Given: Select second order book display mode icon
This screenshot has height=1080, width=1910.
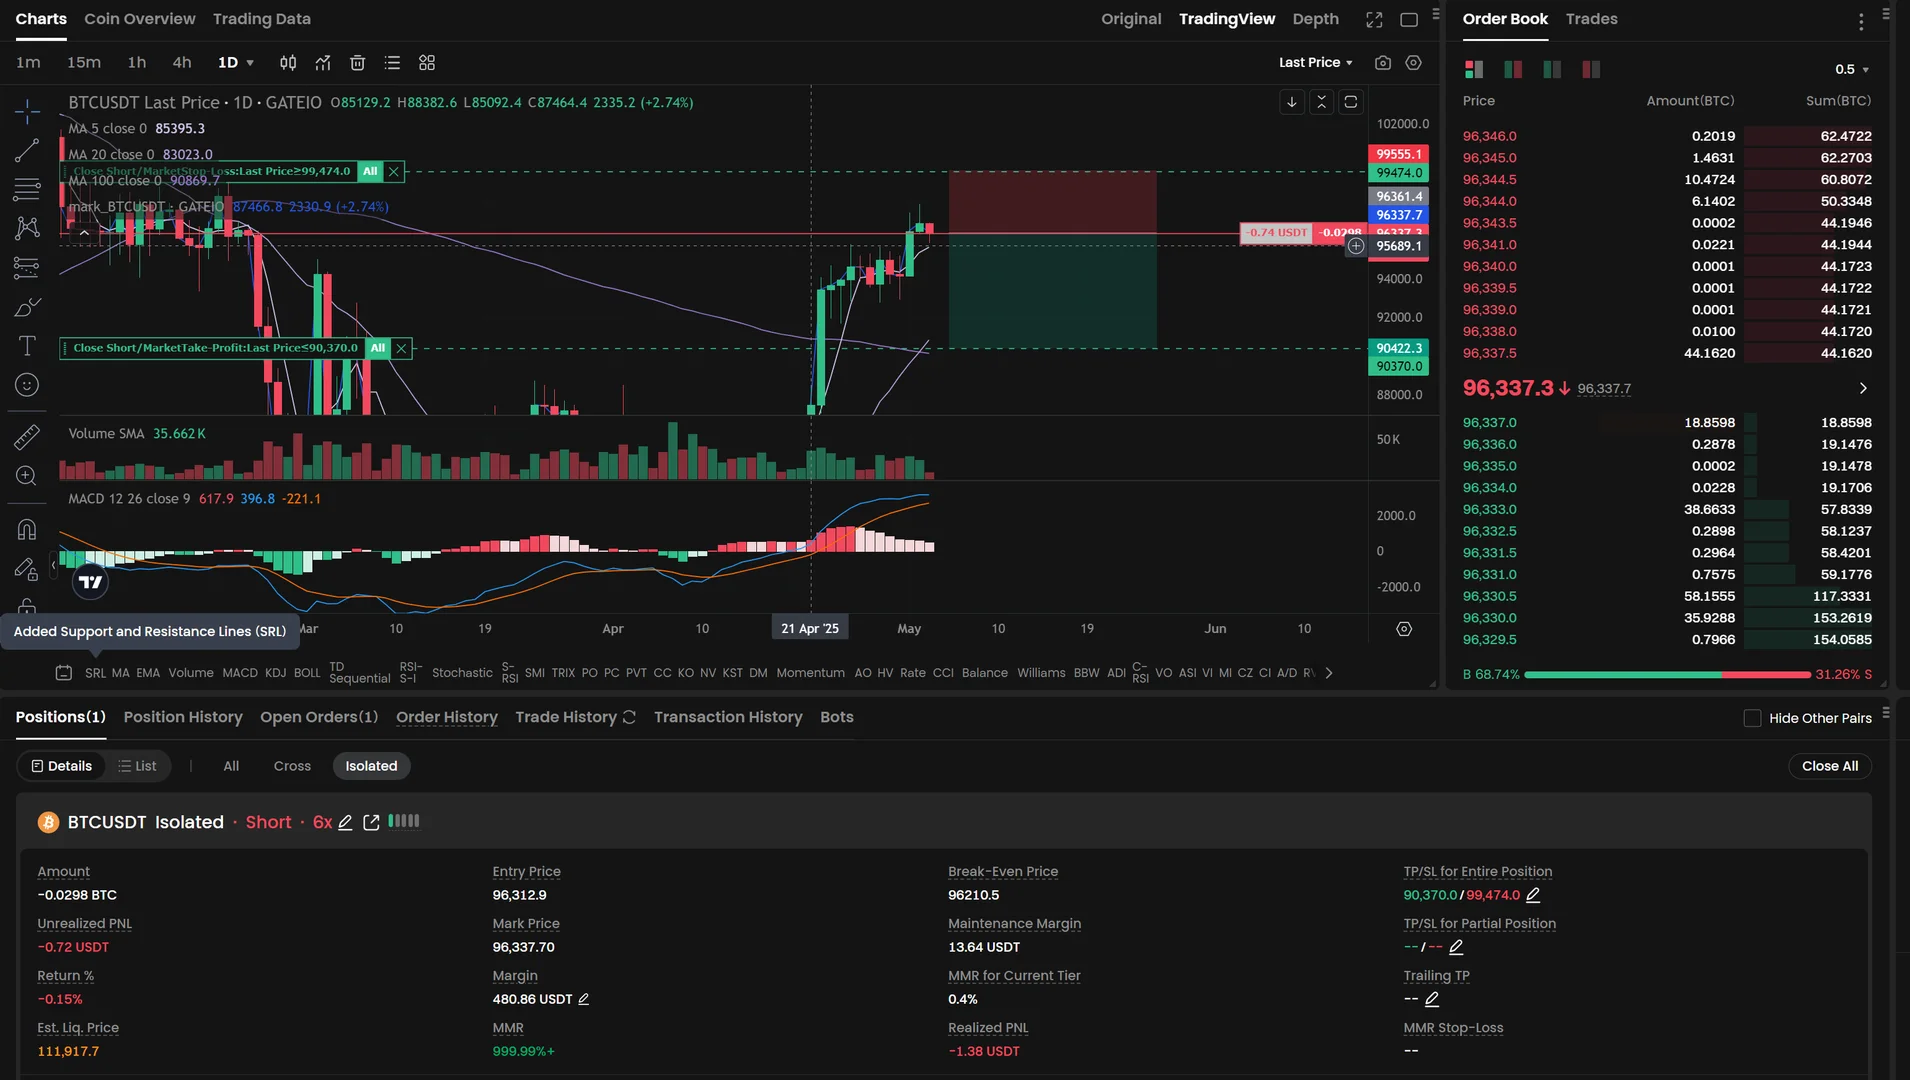Looking at the screenshot, I should tap(1513, 69).
